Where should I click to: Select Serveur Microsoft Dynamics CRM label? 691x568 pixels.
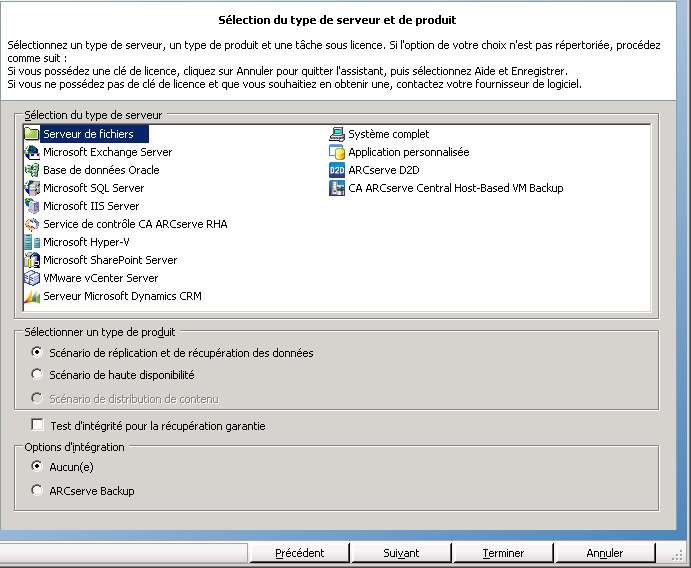122,296
